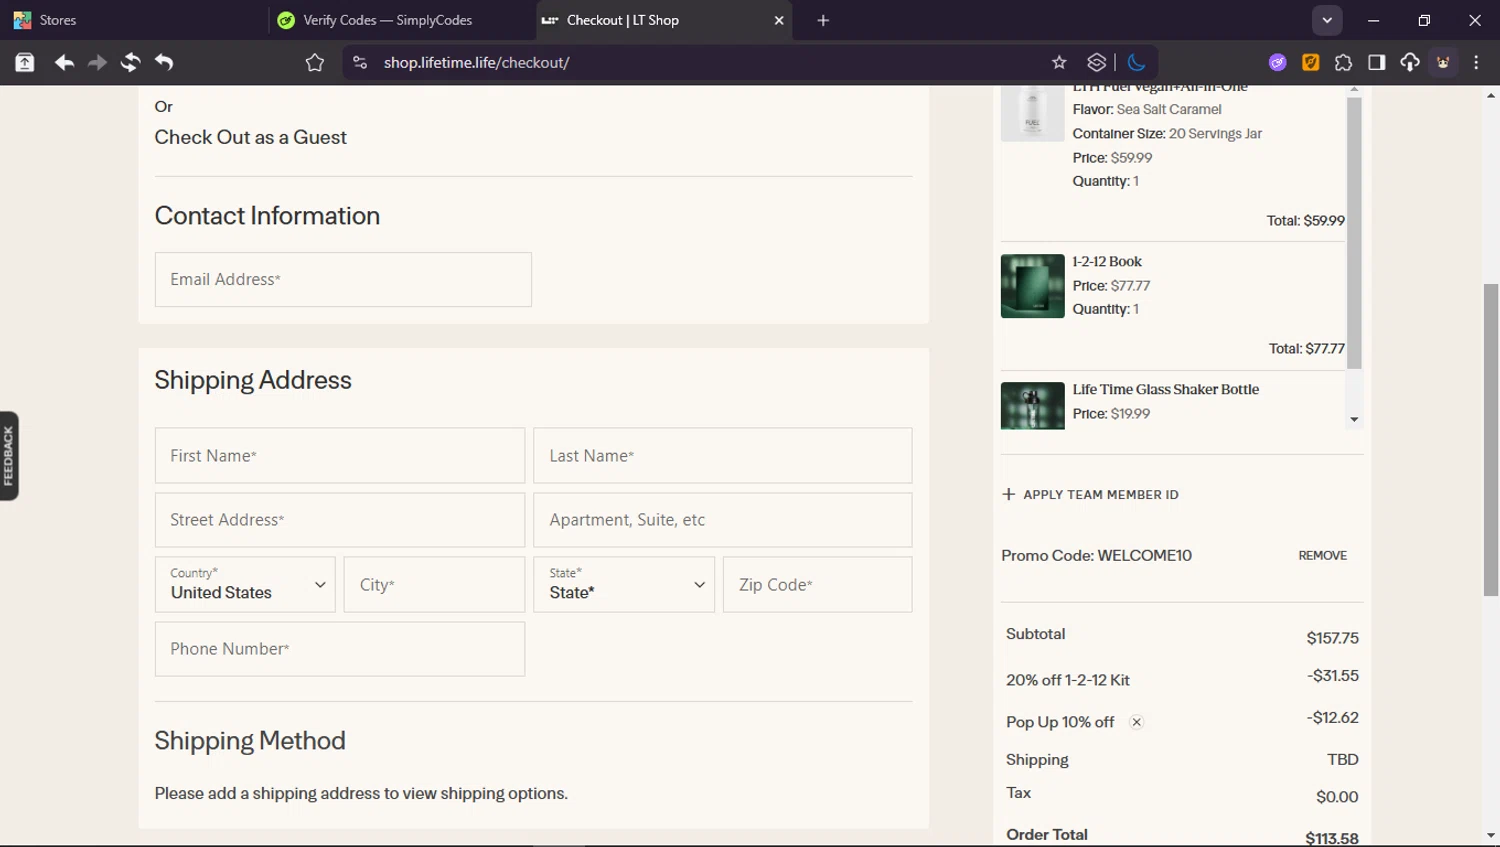1500x847 pixels.
Task: Click the Glass Shaker Bottle thumbnail
Action: pos(1032,406)
